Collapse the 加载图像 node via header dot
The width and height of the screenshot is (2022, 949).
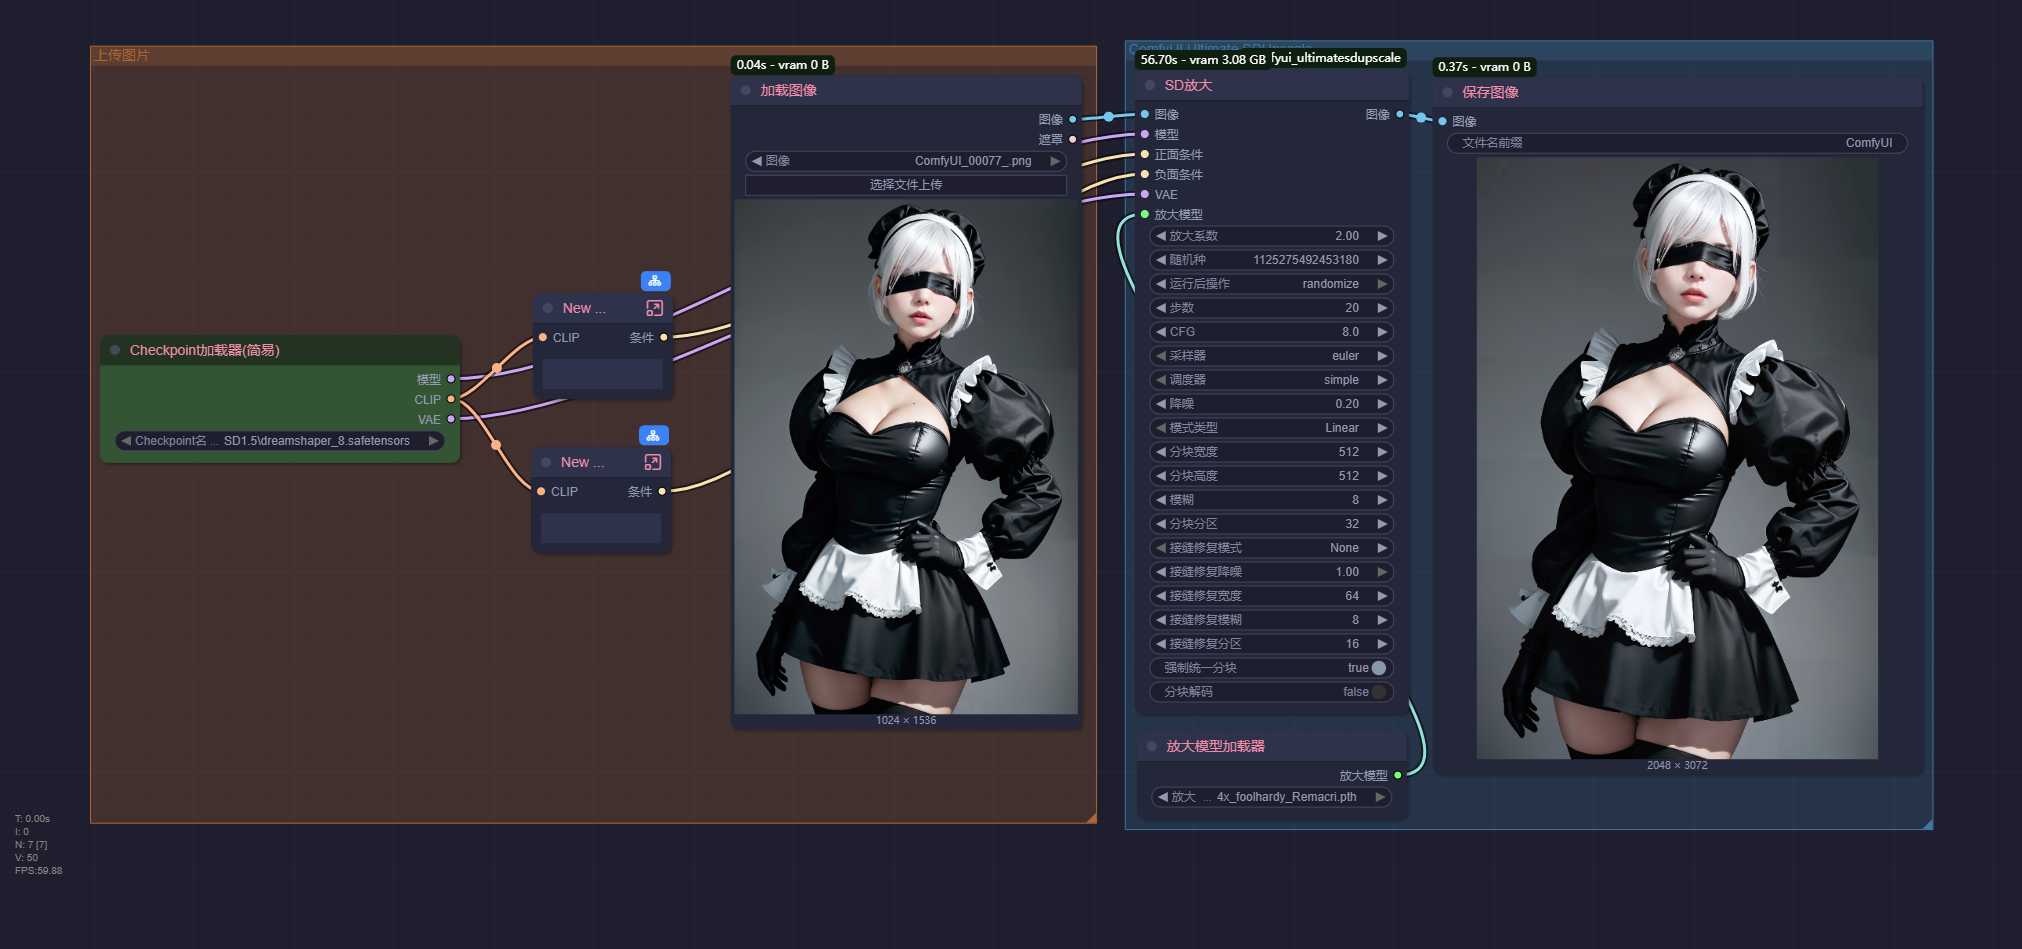tap(746, 91)
